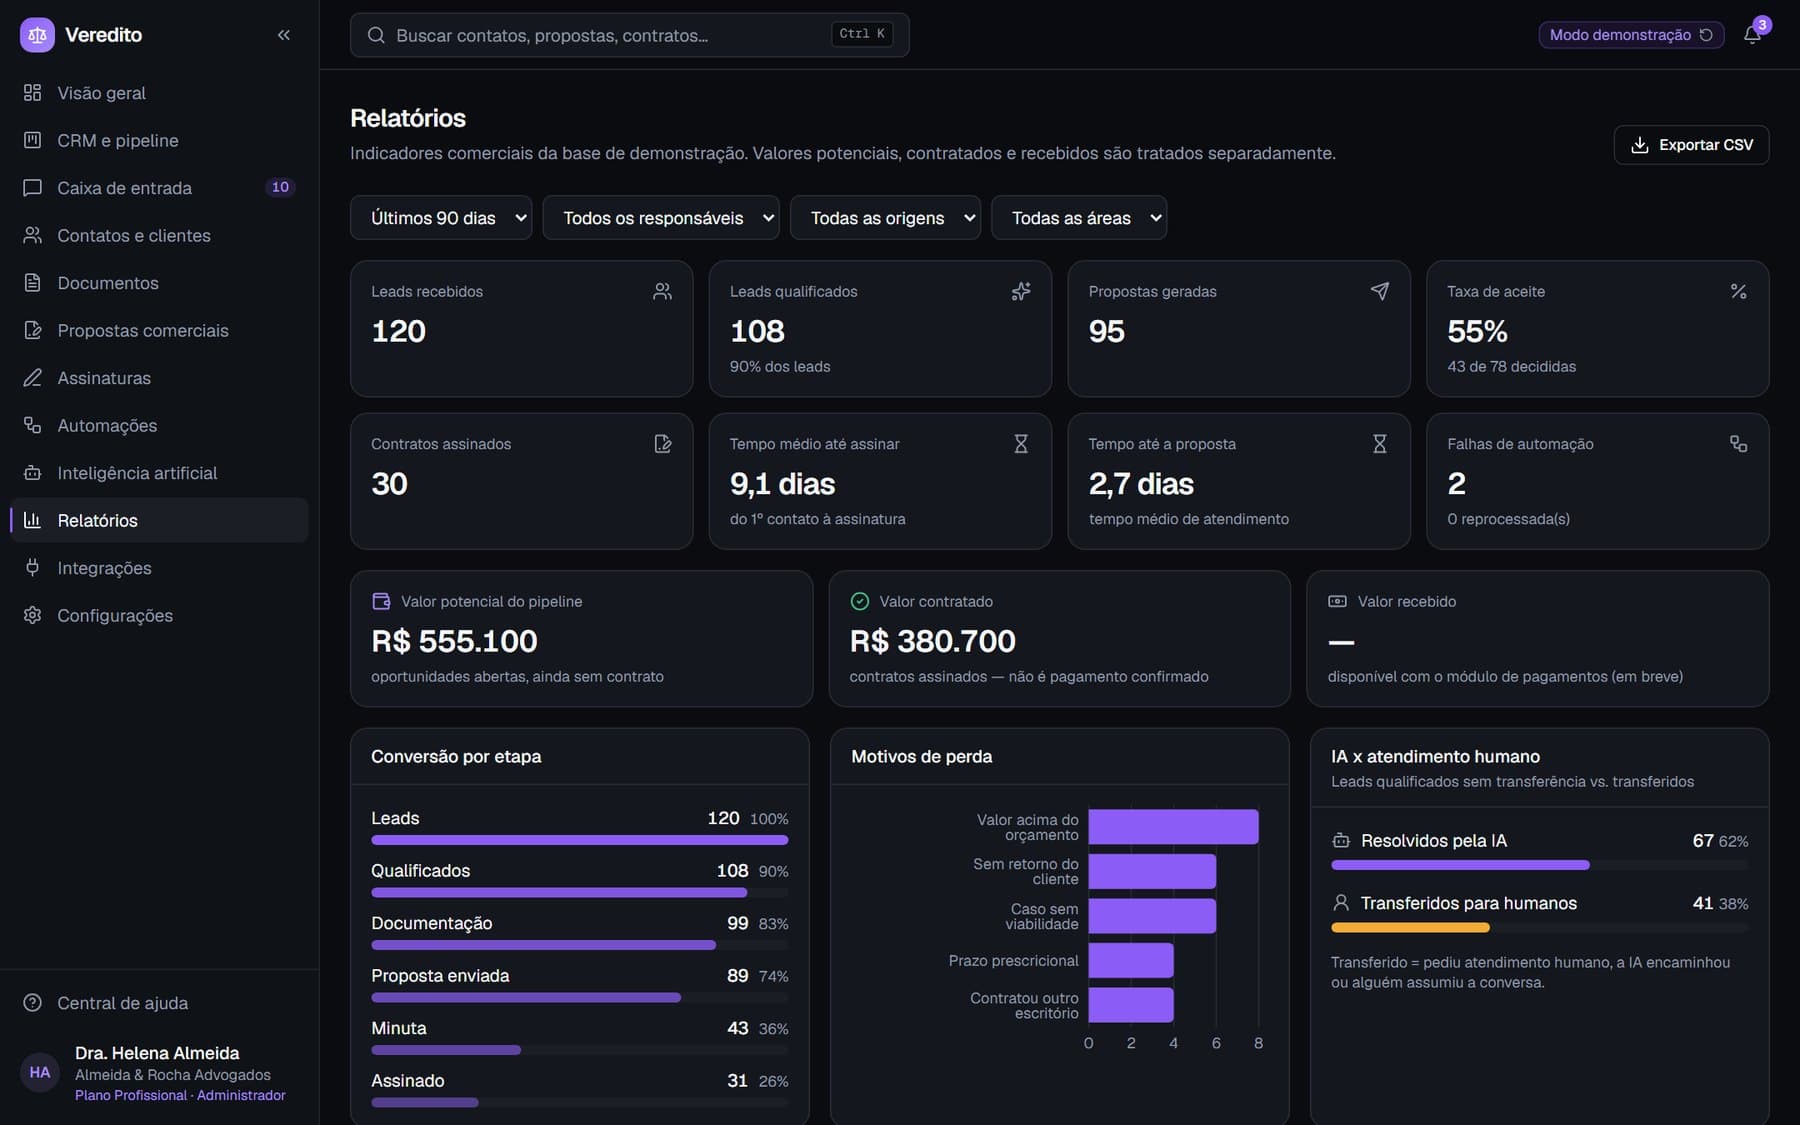Toggle the Modo demonstração pill
This screenshot has height=1125, width=1800.
coord(1631,35)
